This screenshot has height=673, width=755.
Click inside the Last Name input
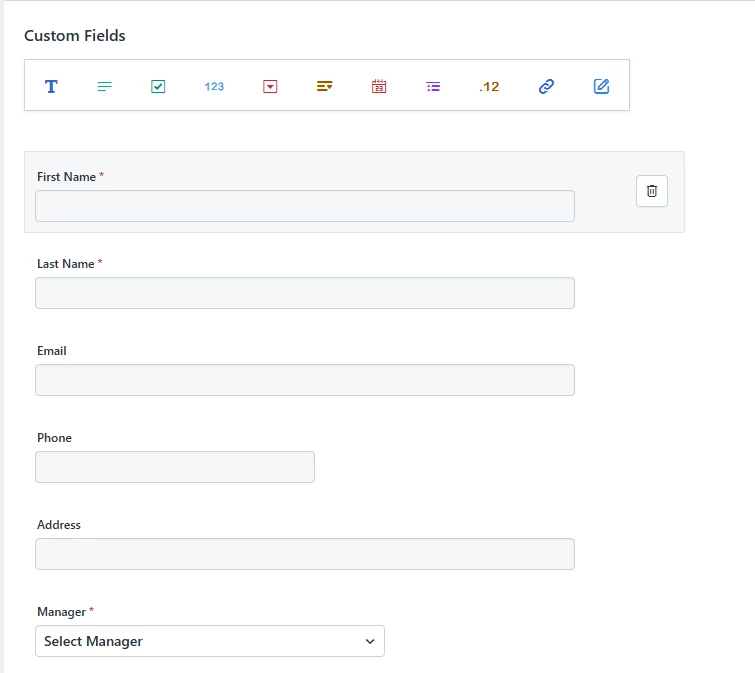[305, 293]
